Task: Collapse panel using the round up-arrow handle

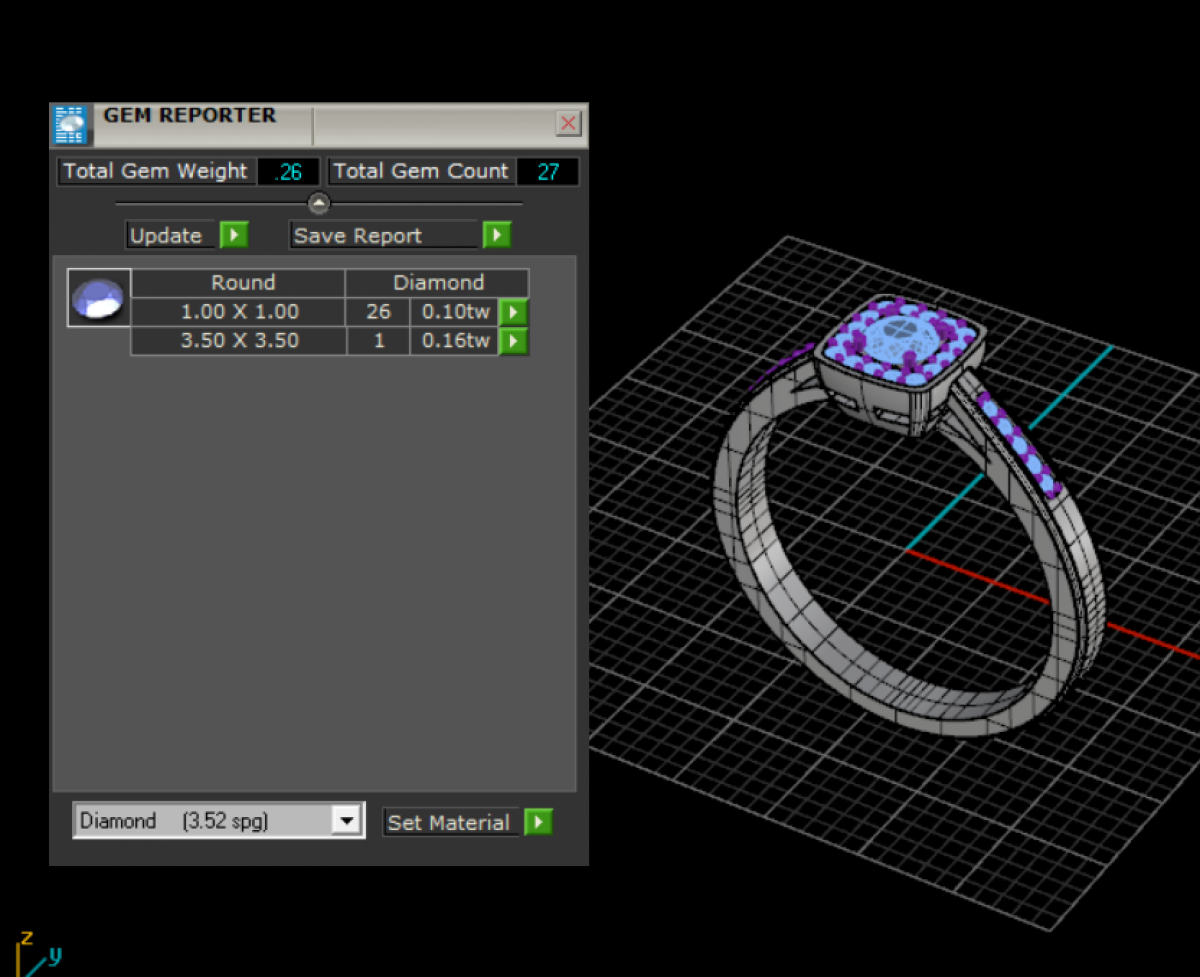Action: (x=319, y=204)
